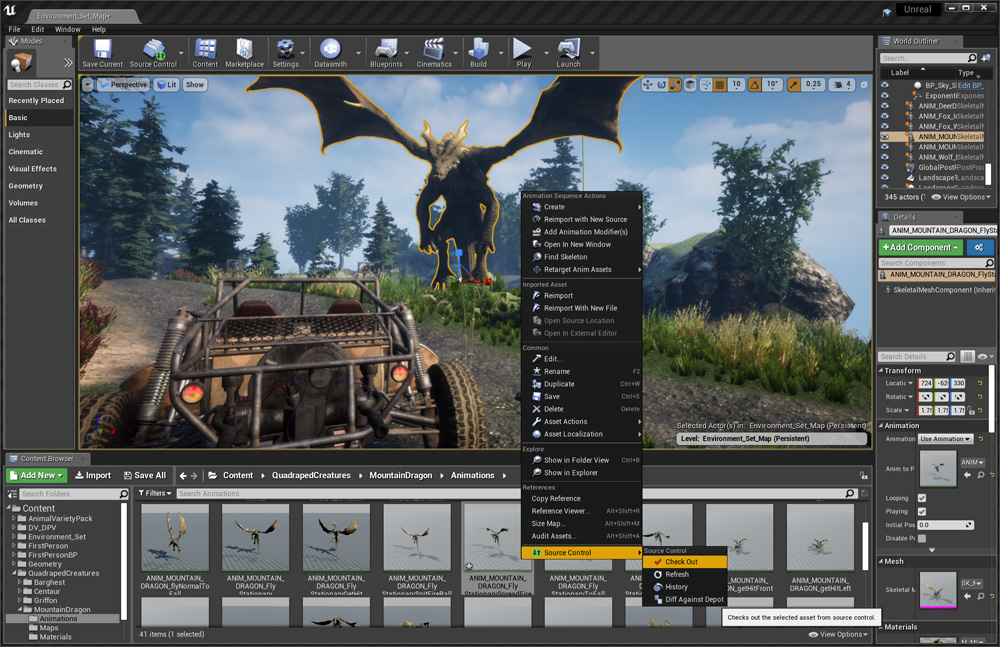The width and height of the screenshot is (1000, 647).
Task: Go back in Content Browser history
Action: coord(183,475)
